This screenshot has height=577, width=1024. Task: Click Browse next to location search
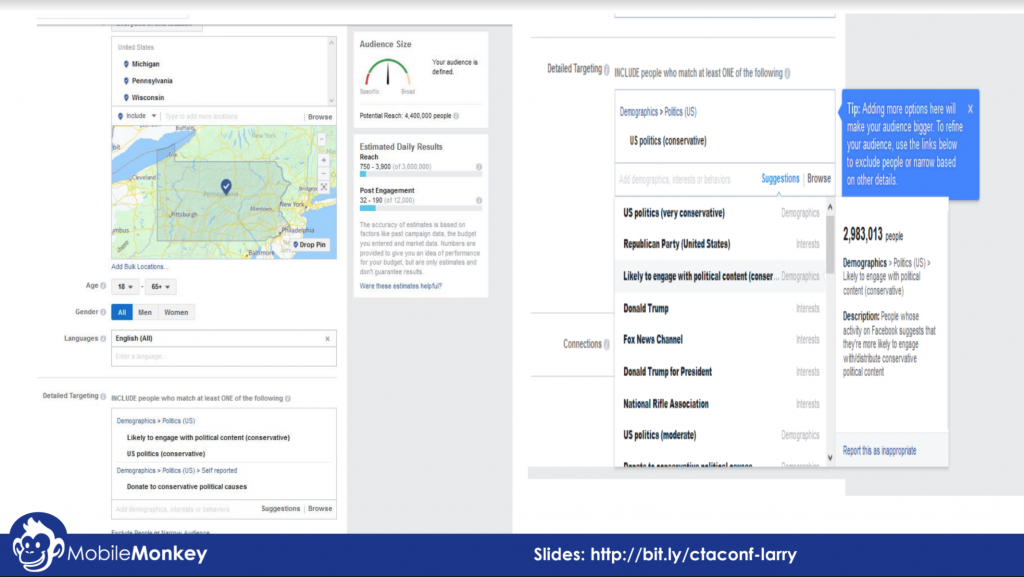pos(320,117)
